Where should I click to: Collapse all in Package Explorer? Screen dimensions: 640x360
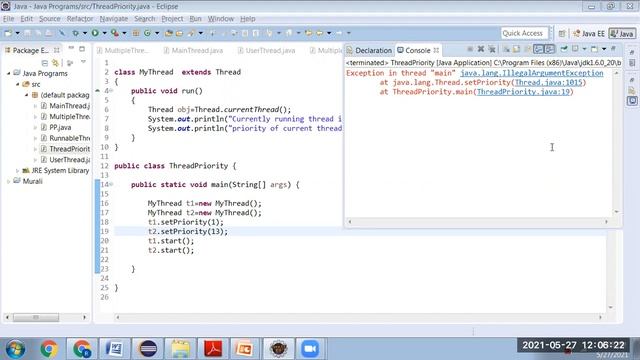coord(44,62)
